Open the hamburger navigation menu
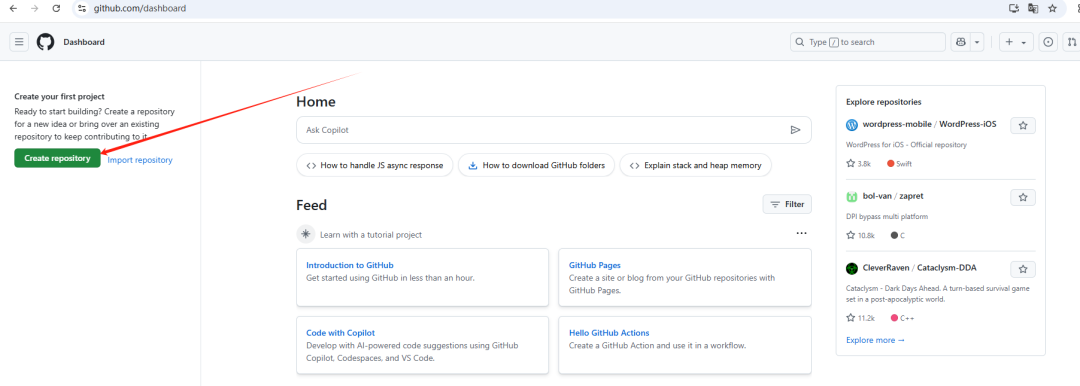Screen dimensions: 1080x386 point(19,42)
